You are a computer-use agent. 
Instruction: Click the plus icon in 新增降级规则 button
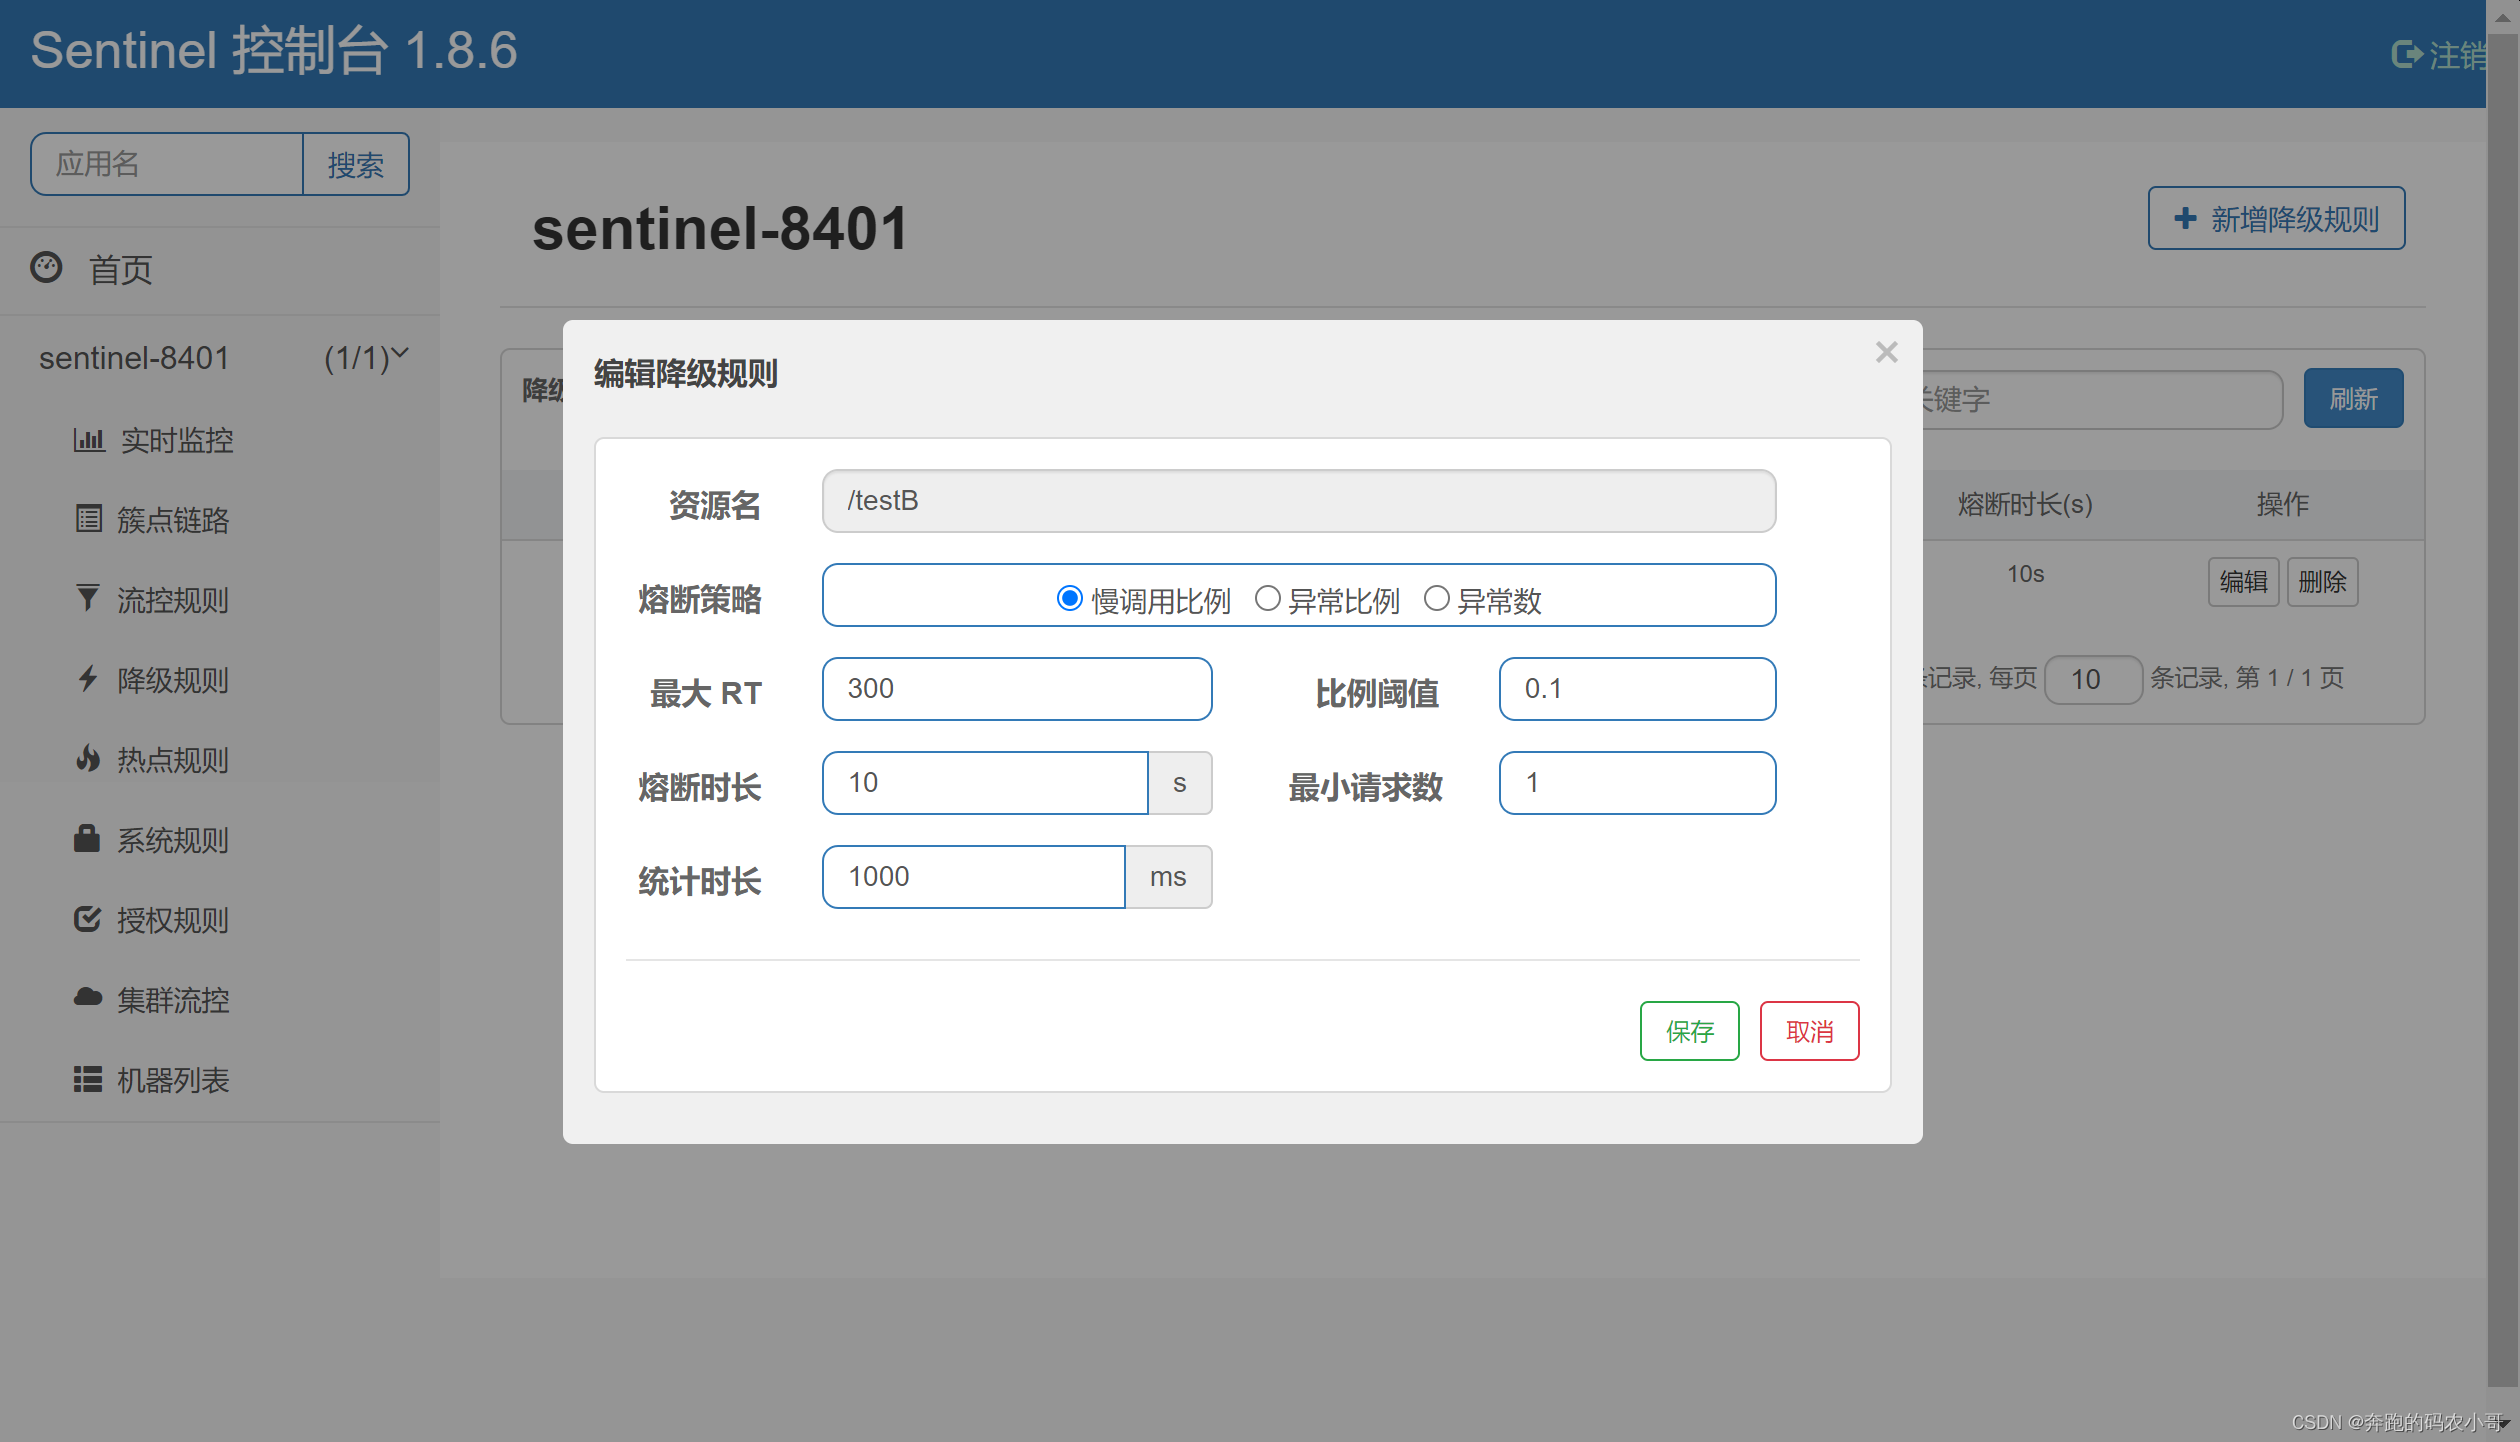tap(2186, 218)
